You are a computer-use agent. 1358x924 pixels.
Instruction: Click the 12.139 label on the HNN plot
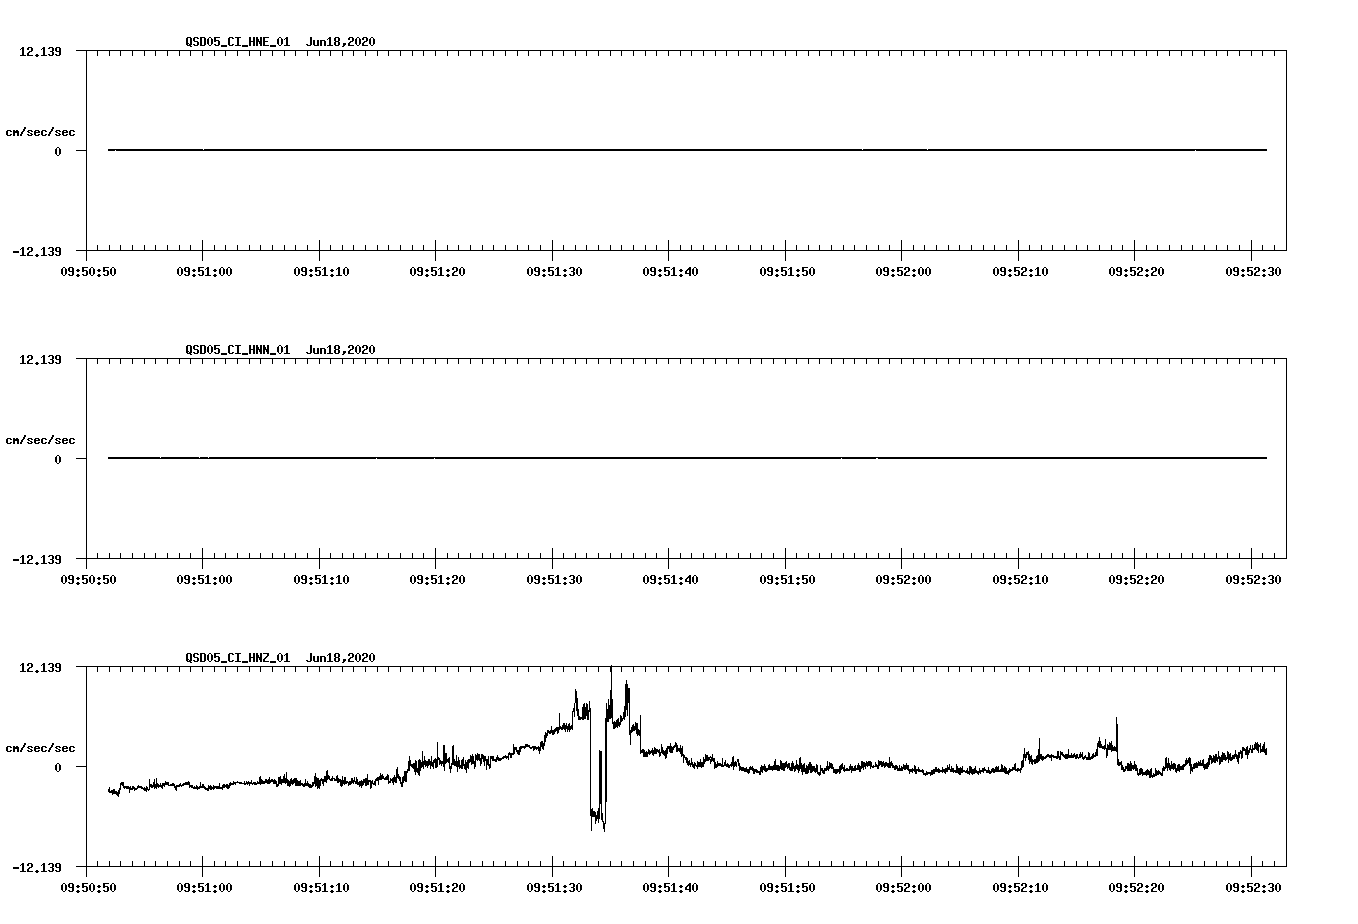point(41,359)
